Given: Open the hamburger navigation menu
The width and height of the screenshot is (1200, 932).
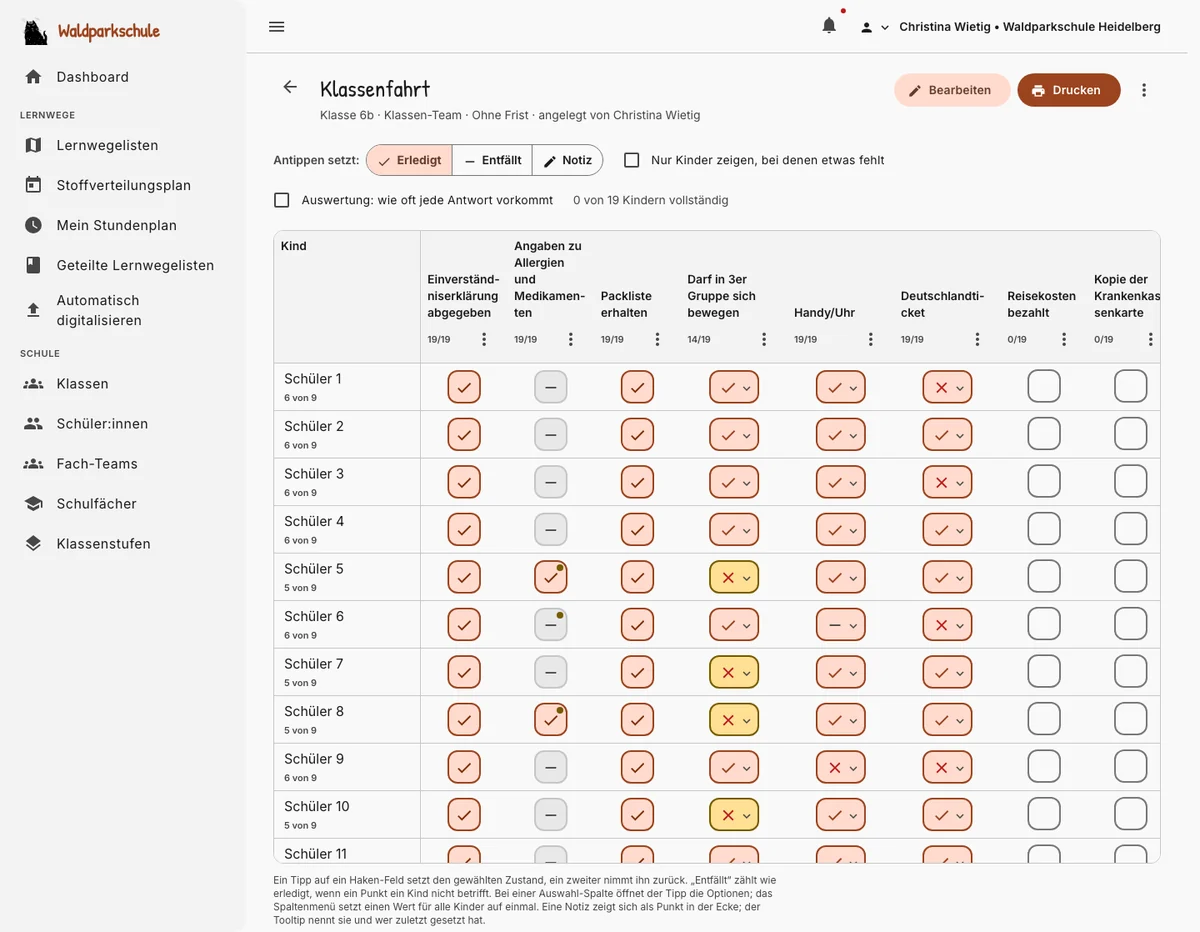Looking at the screenshot, I should 277,27.
